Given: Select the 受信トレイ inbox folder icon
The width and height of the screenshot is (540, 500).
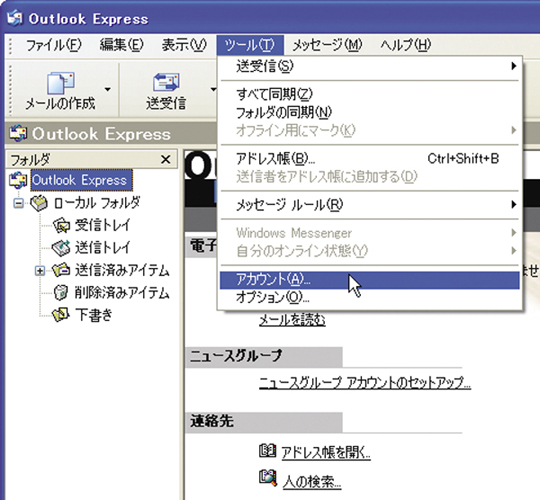Looking at the screenshot, I should pos(62,225).
